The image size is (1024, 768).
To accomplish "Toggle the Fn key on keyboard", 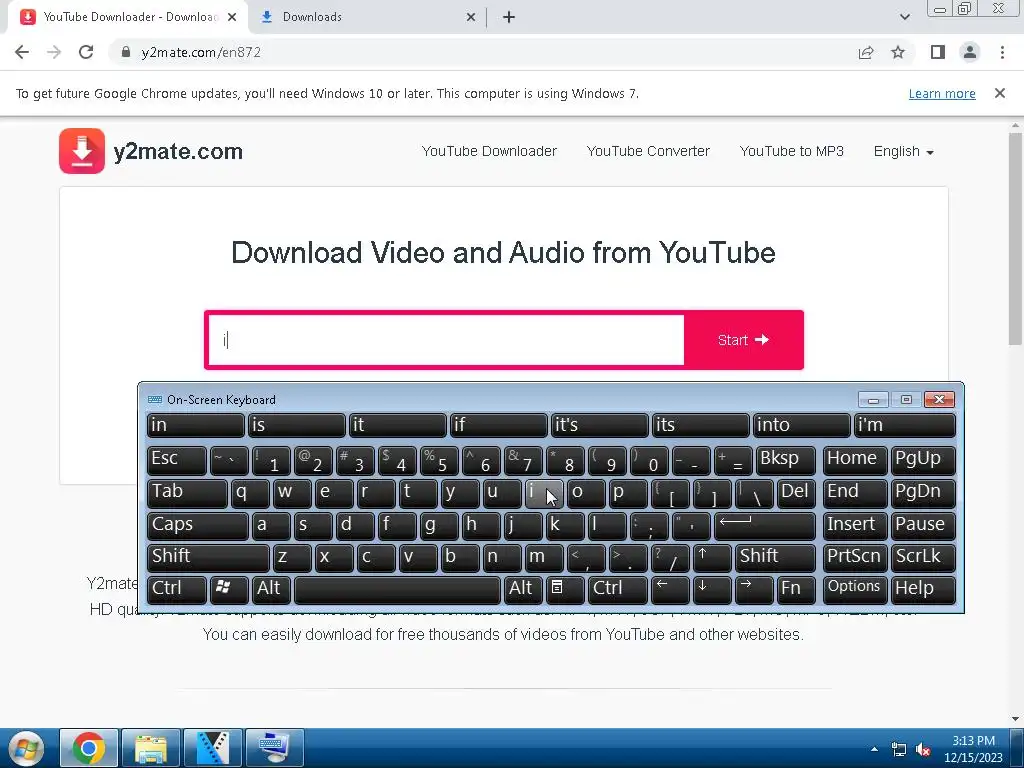I will 796,589.
